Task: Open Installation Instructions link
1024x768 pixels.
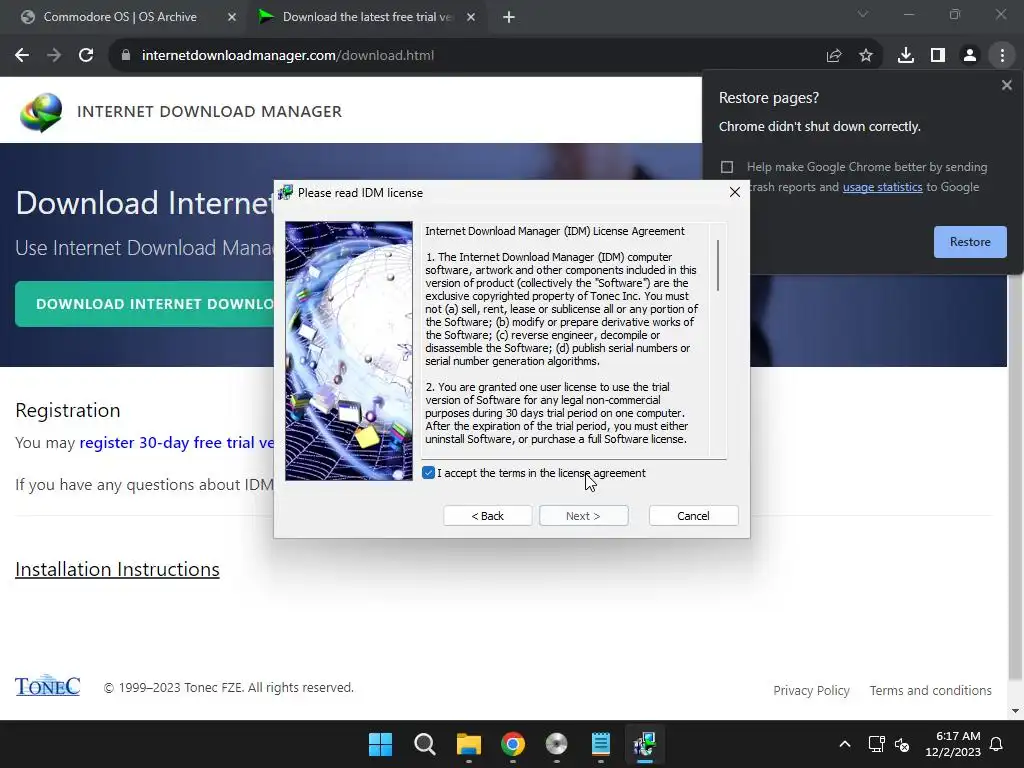Action: (x=118, y=569)
